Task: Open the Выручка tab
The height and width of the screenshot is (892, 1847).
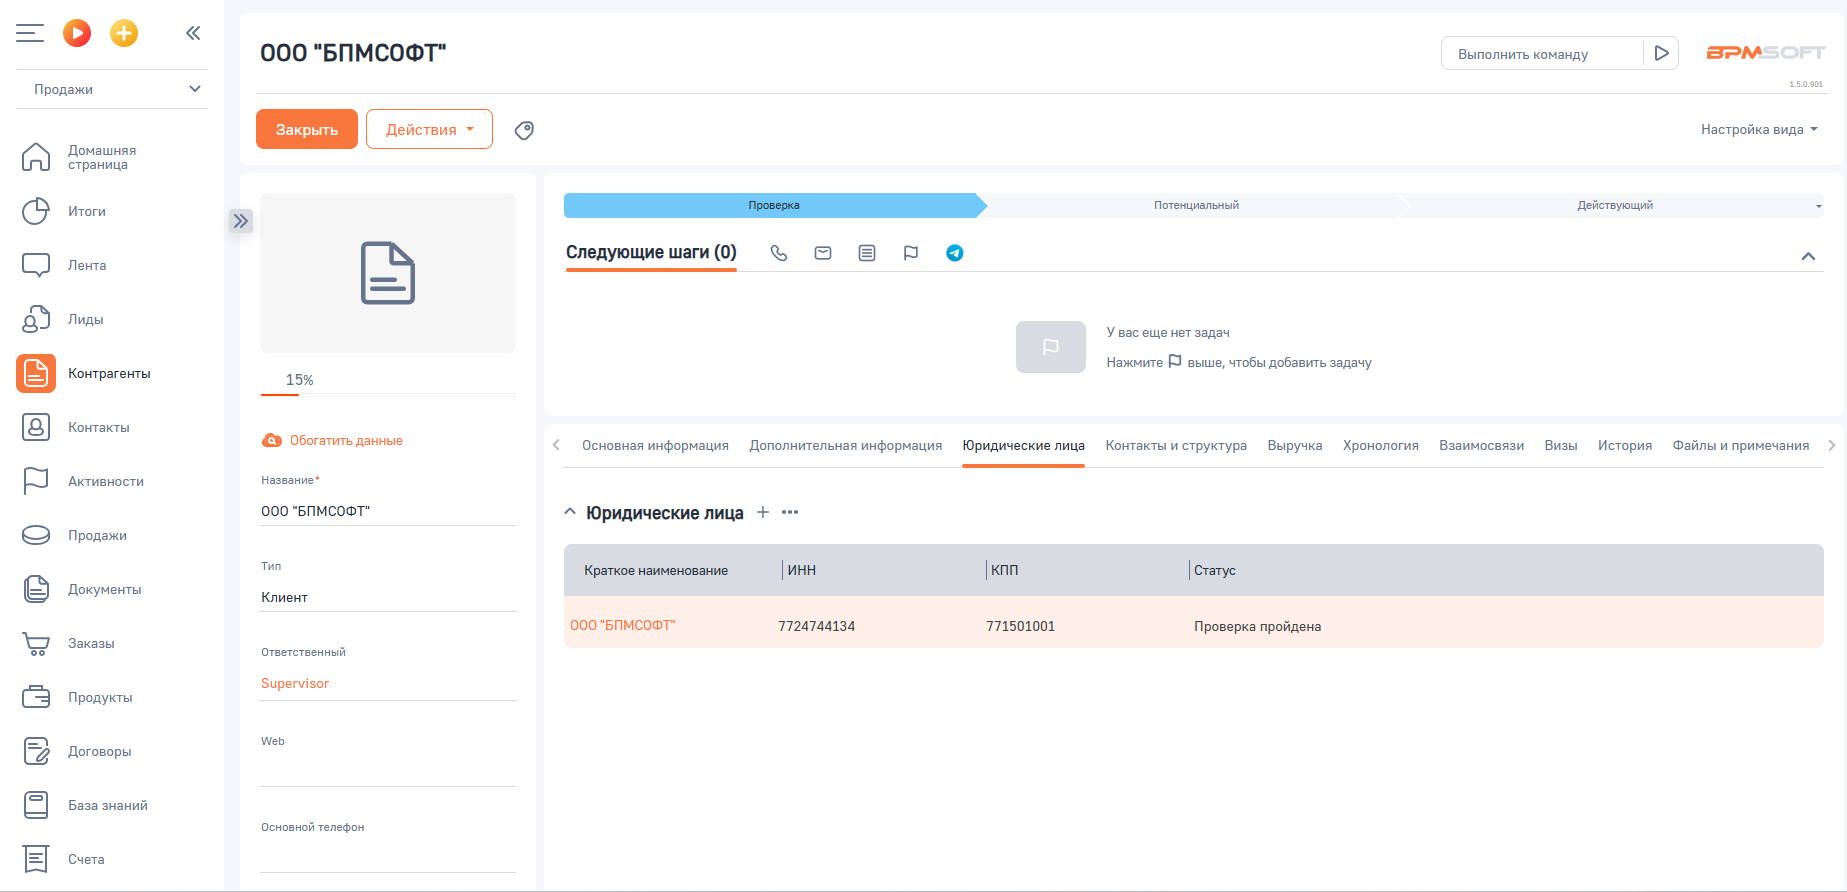Action: (x=1295, y=445)
